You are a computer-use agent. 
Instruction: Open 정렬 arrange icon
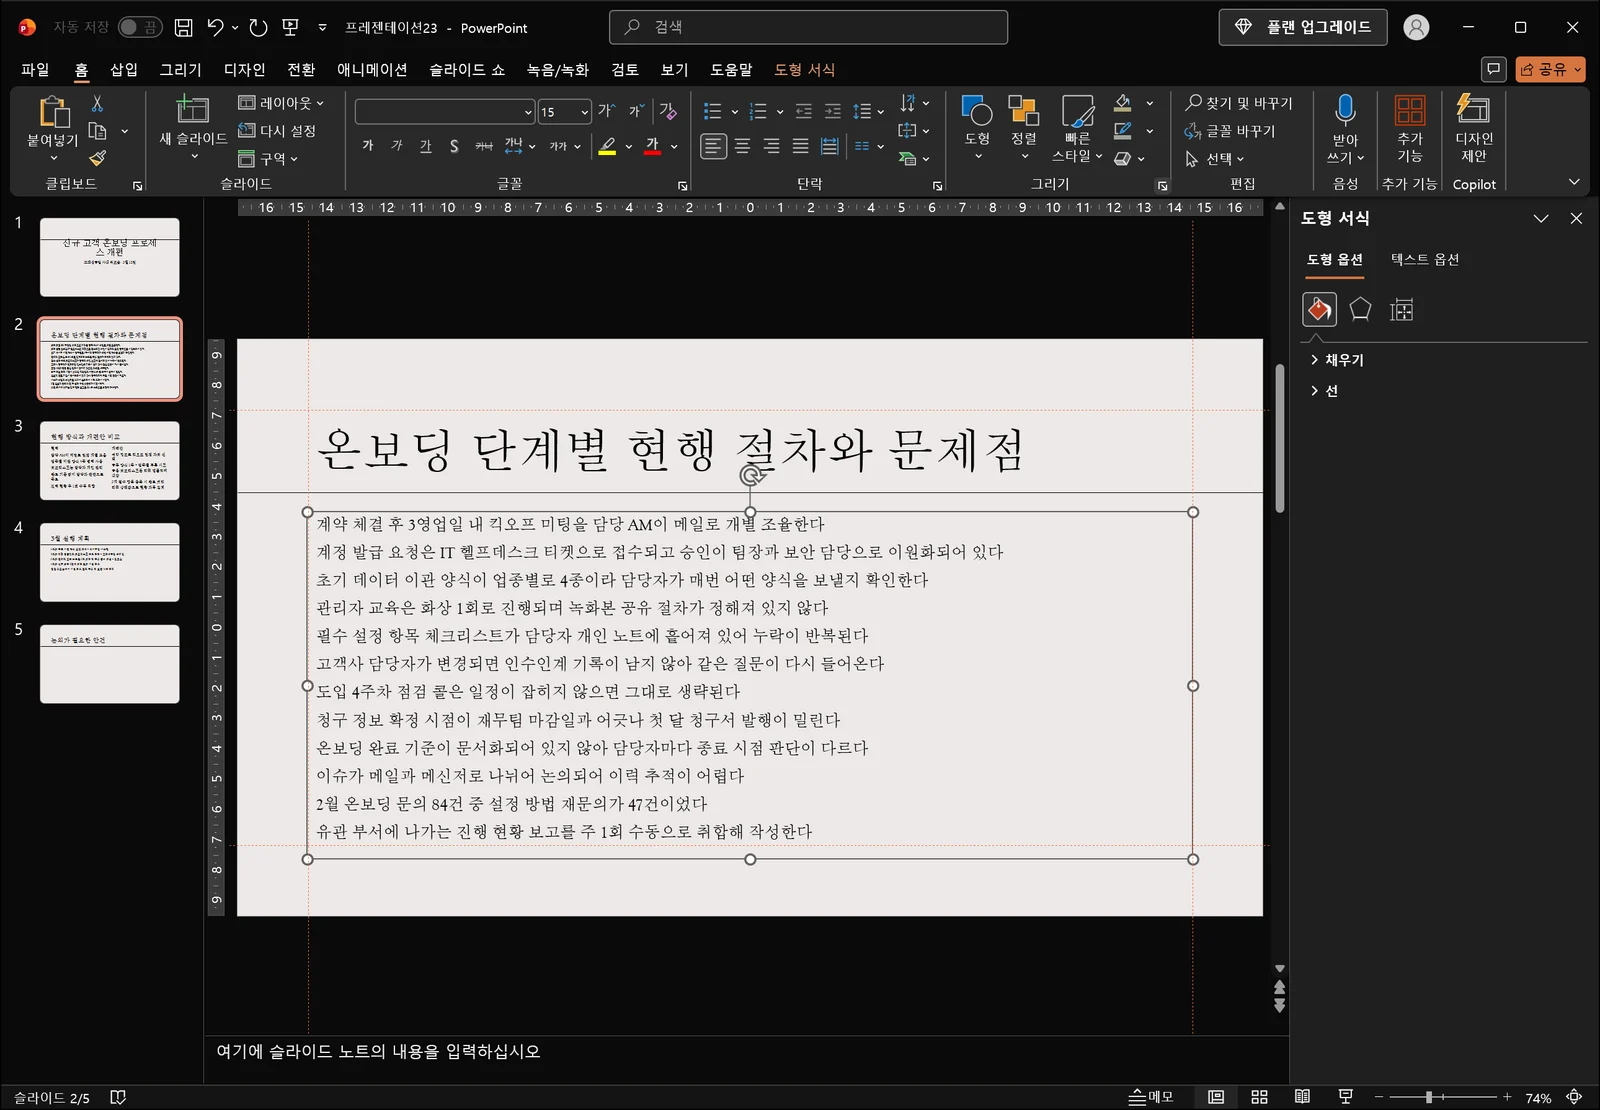coord(1023,110)
